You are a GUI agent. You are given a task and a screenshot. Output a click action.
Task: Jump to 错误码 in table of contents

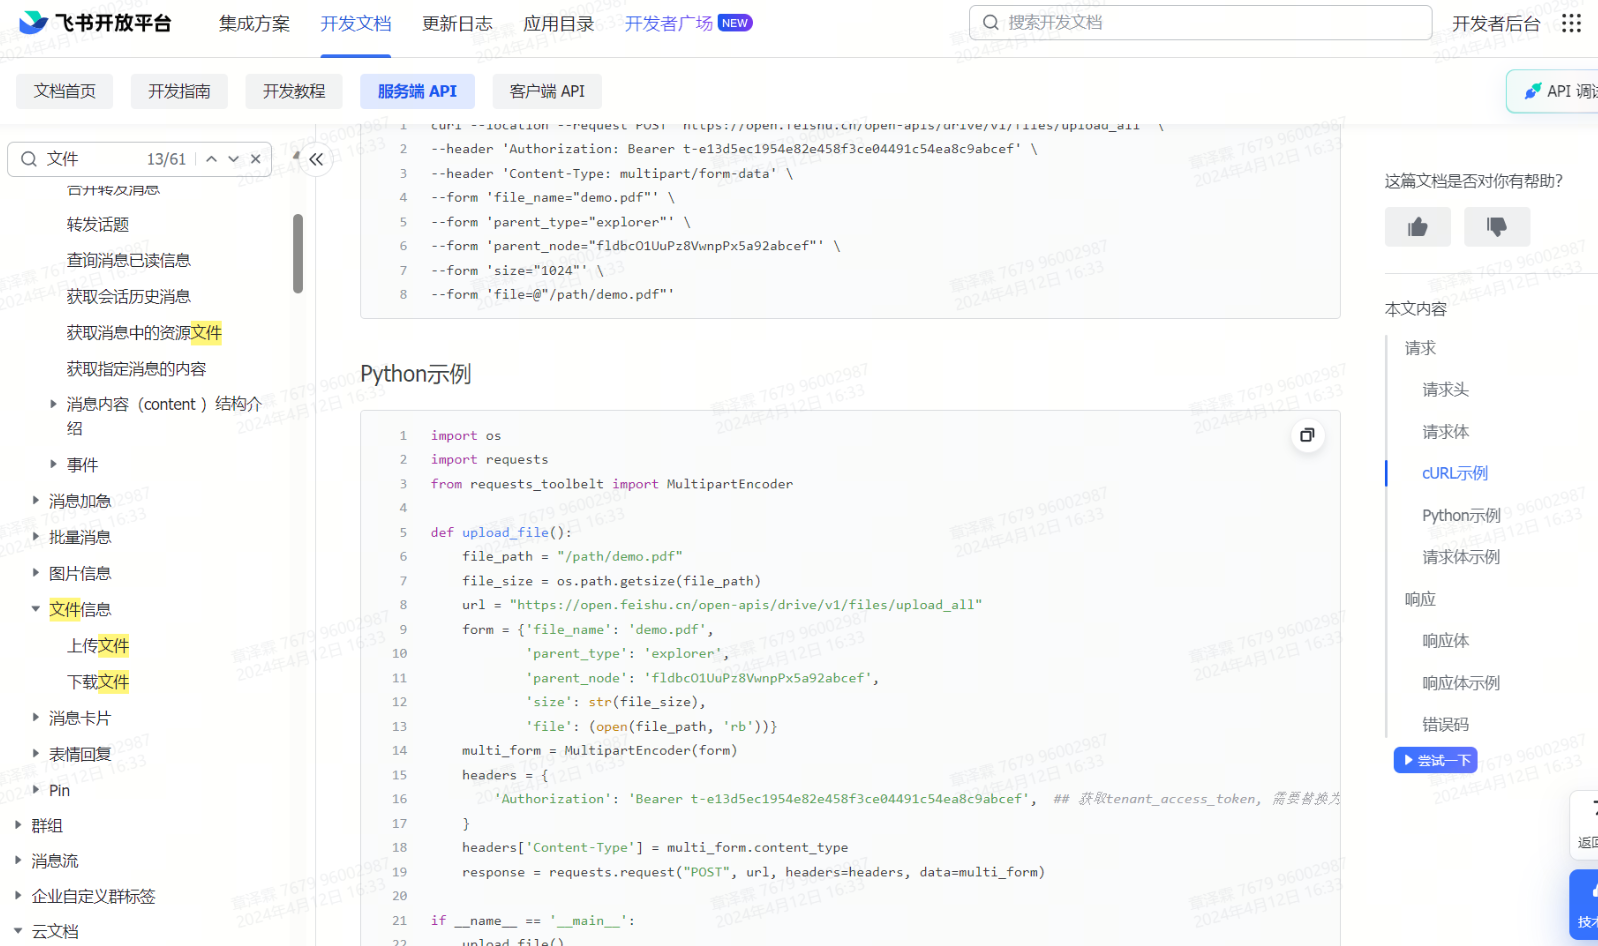pos(1445,724)
